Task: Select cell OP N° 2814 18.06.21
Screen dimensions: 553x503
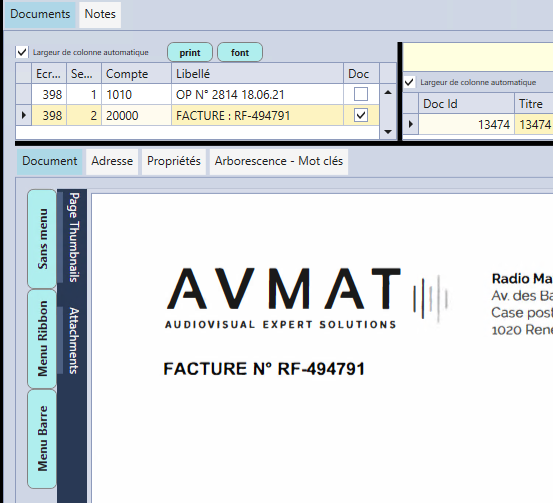Action: [x=257, y=95]
